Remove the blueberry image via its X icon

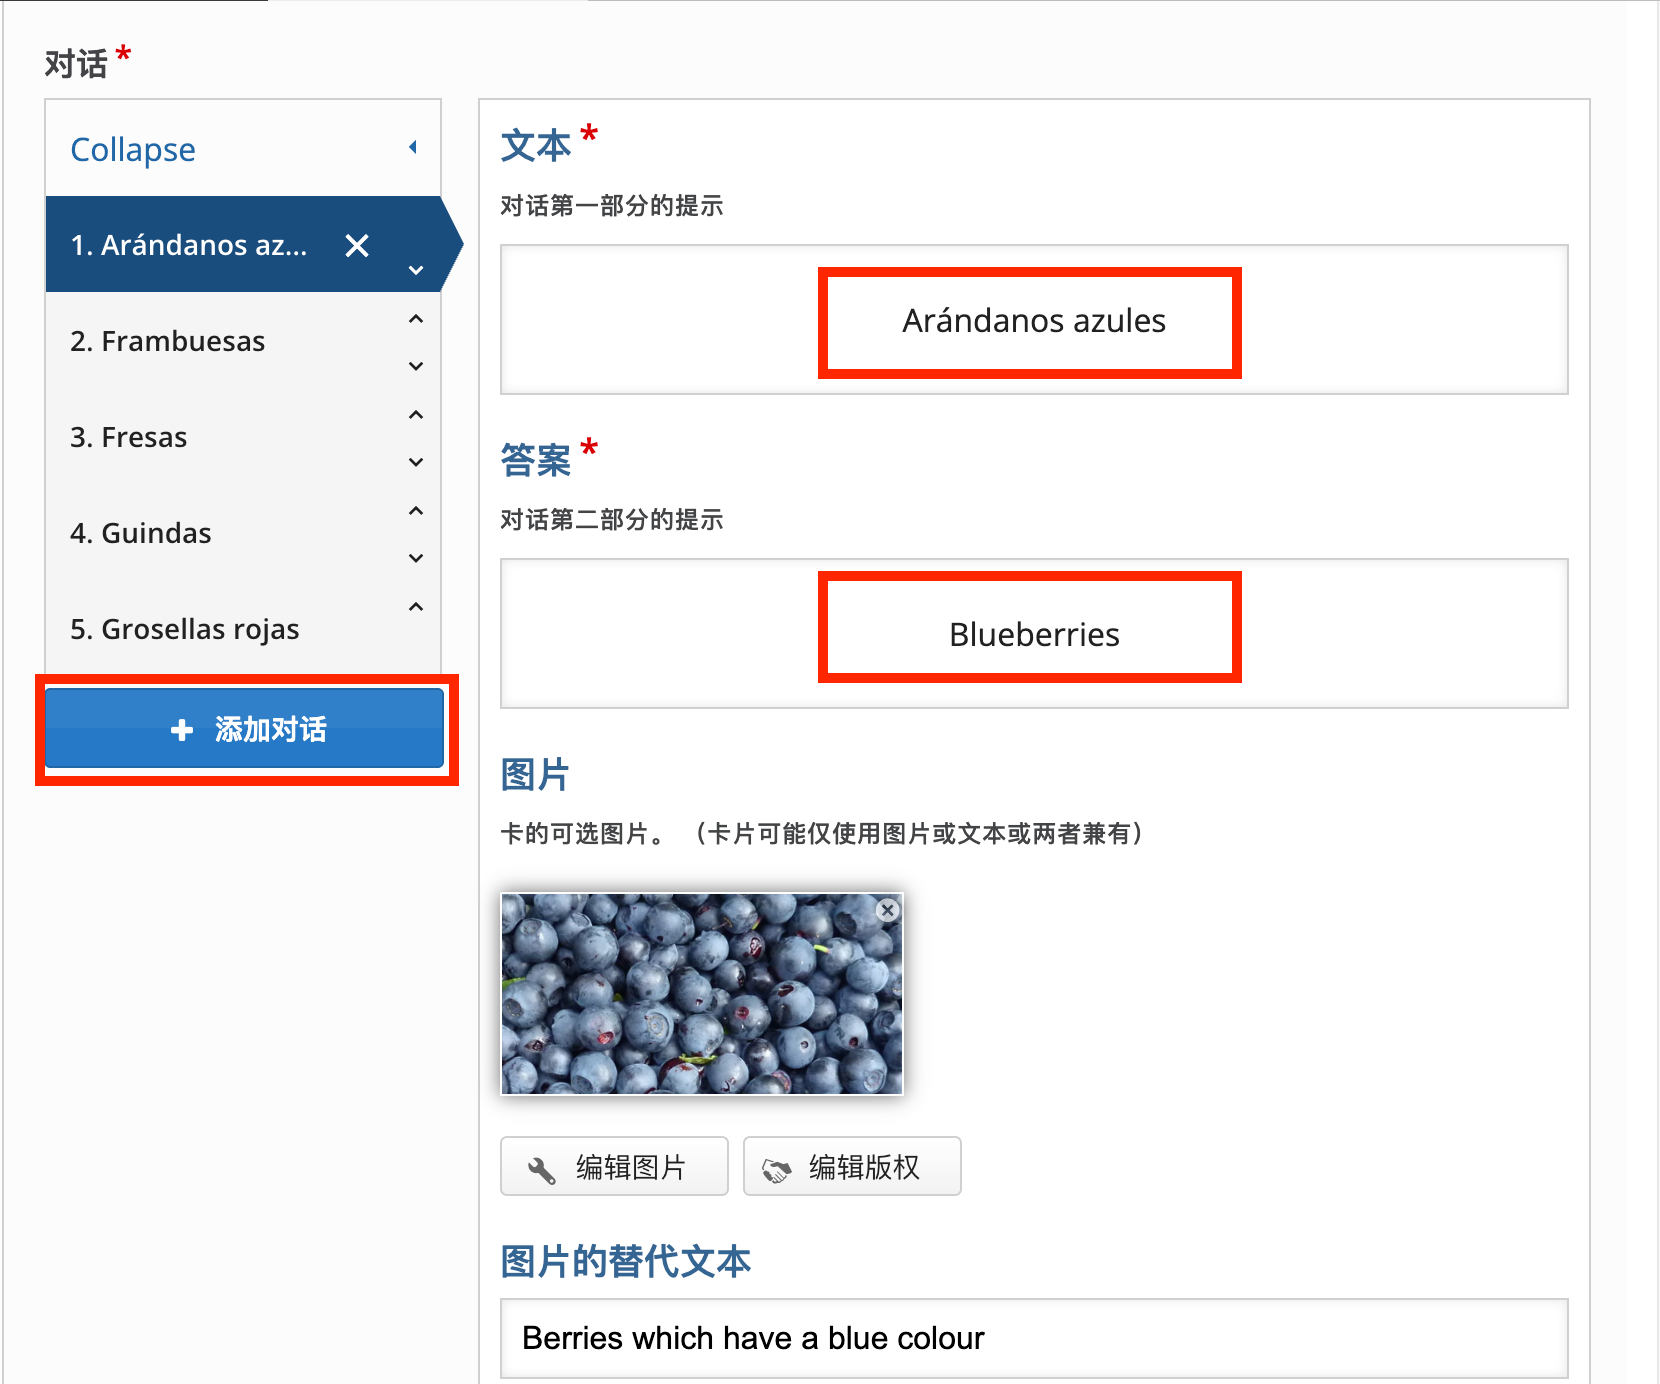click(888, 910)
